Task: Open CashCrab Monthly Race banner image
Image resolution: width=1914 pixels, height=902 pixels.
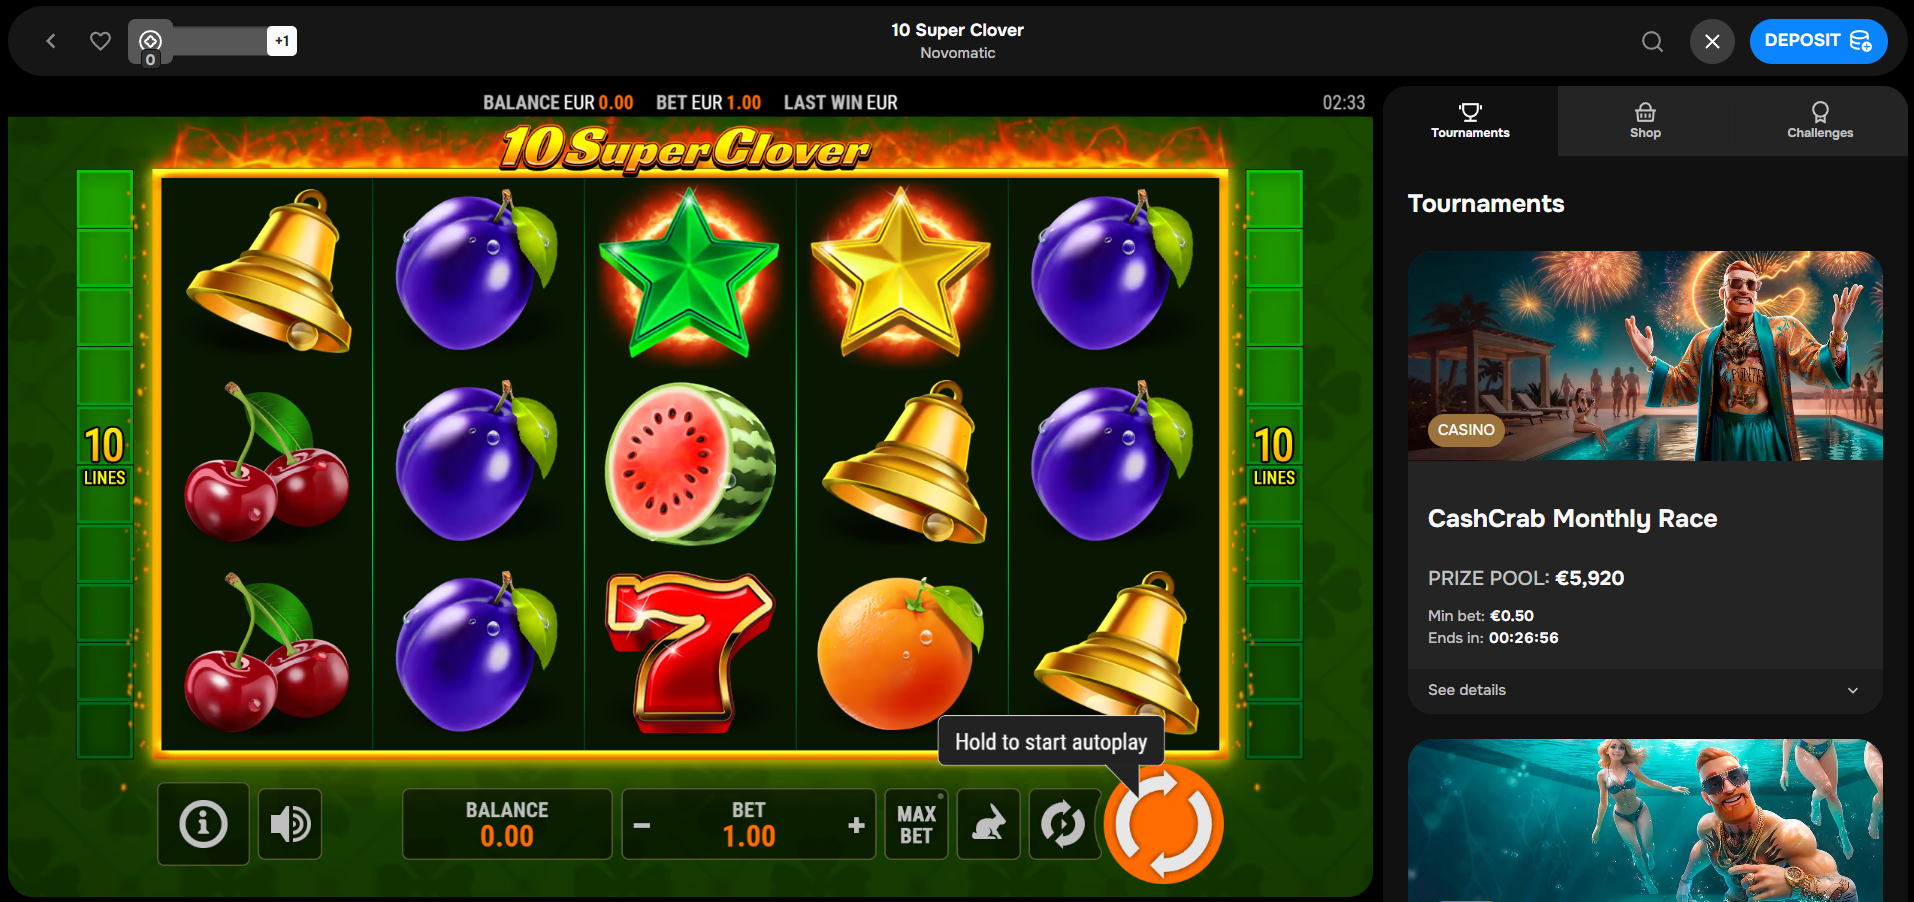Action: coord(1645,356)
